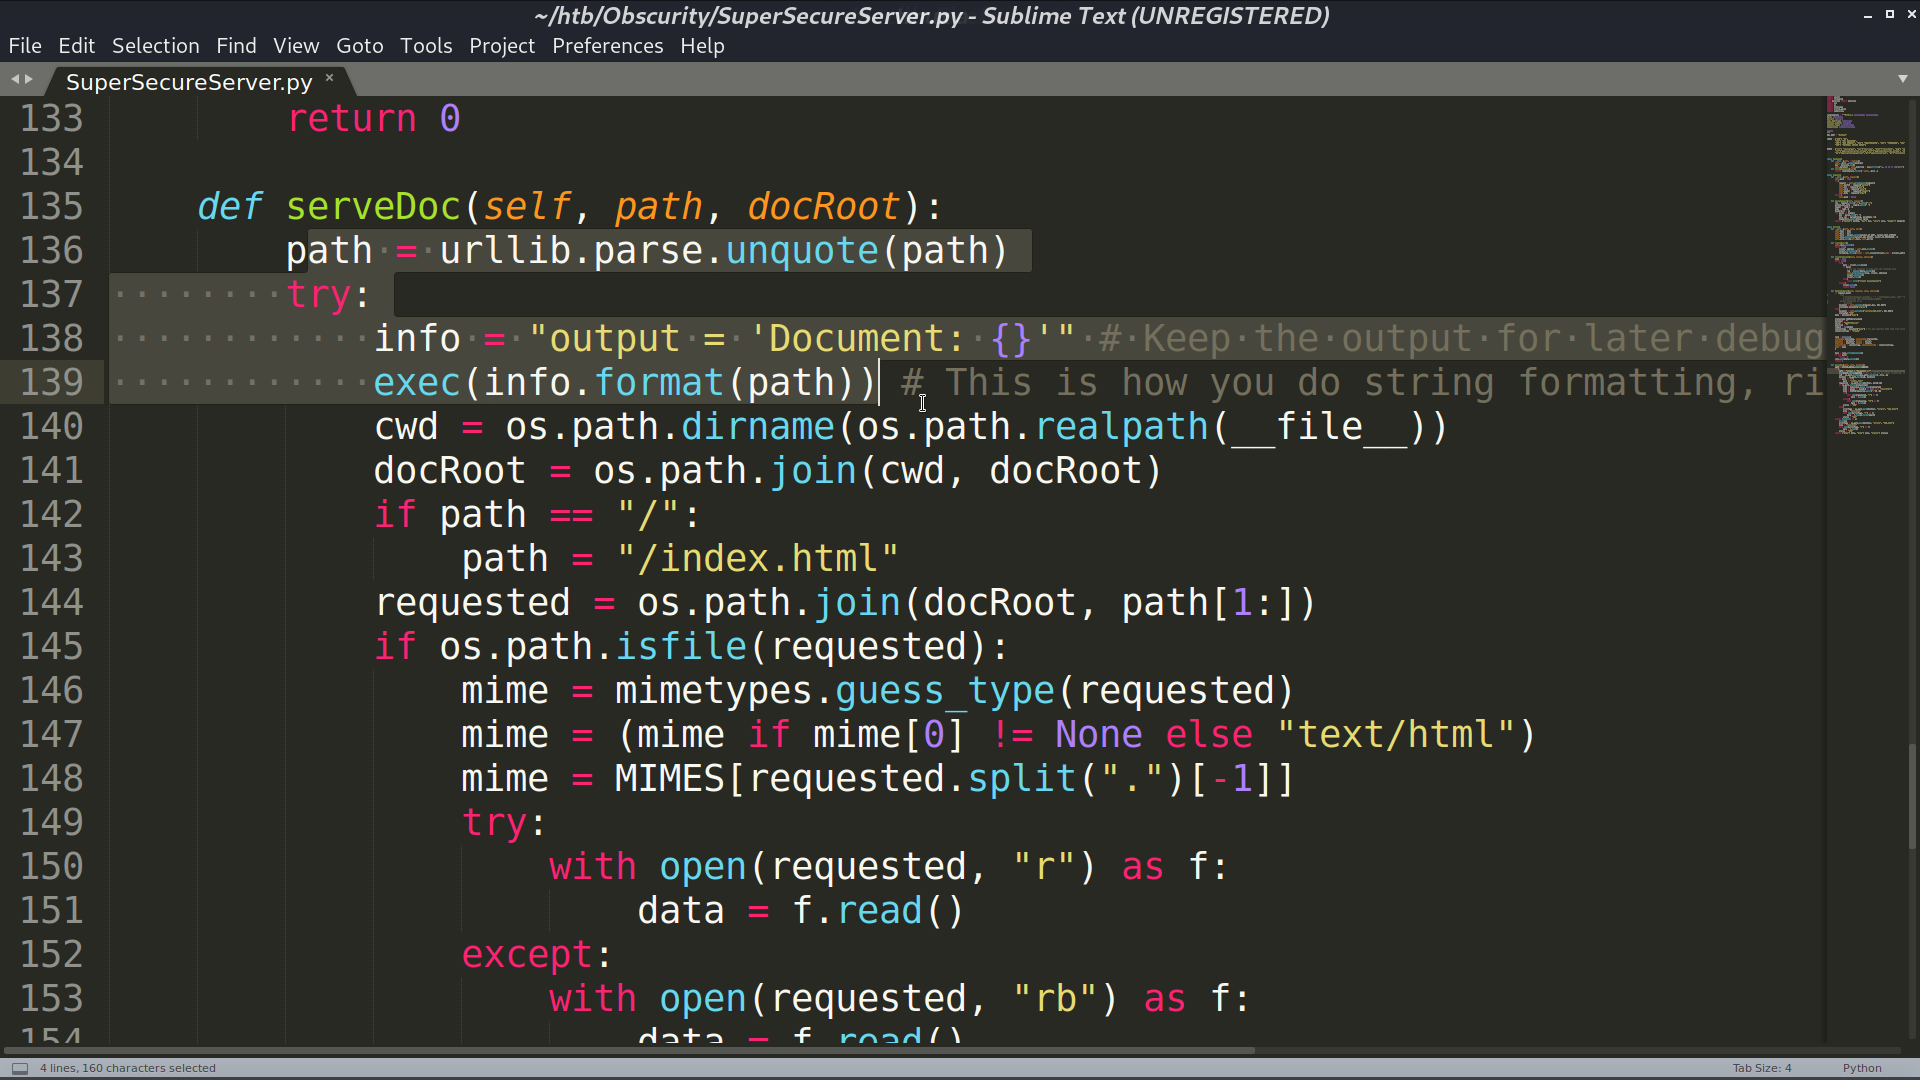Click 'MIMES' on line 148

(670, 779)
